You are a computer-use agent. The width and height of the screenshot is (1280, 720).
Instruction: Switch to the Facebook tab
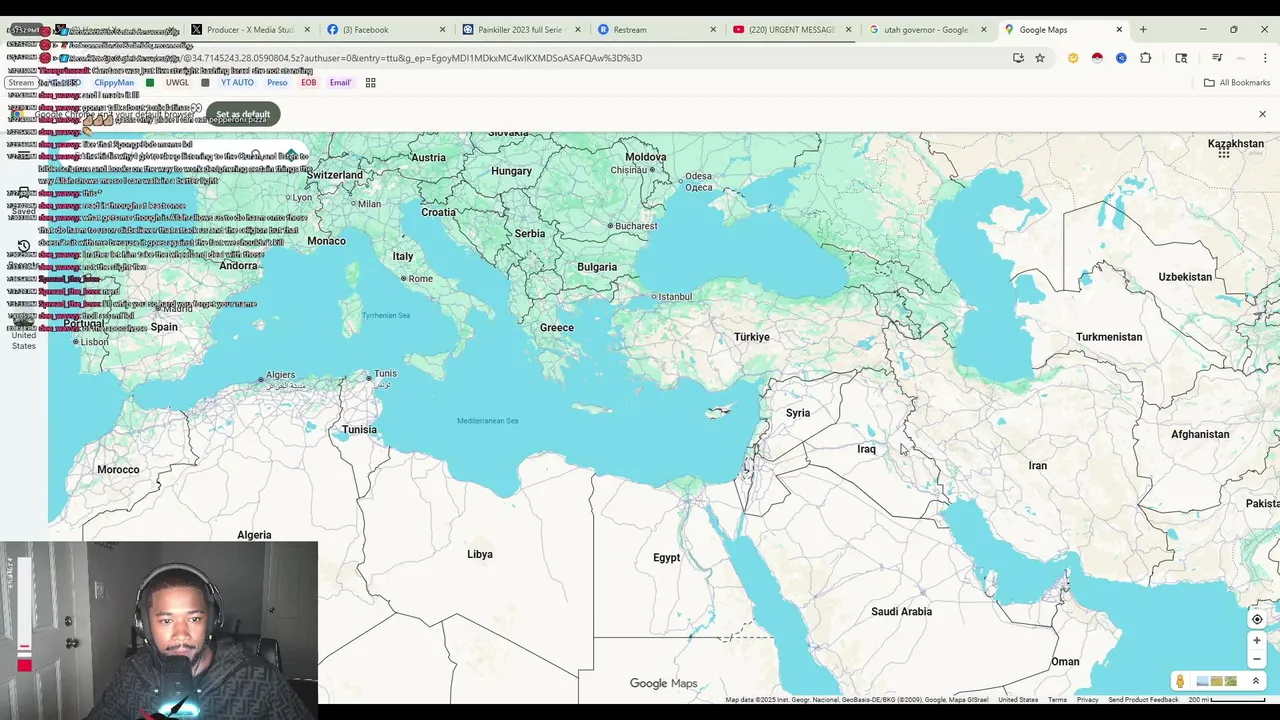386,30
